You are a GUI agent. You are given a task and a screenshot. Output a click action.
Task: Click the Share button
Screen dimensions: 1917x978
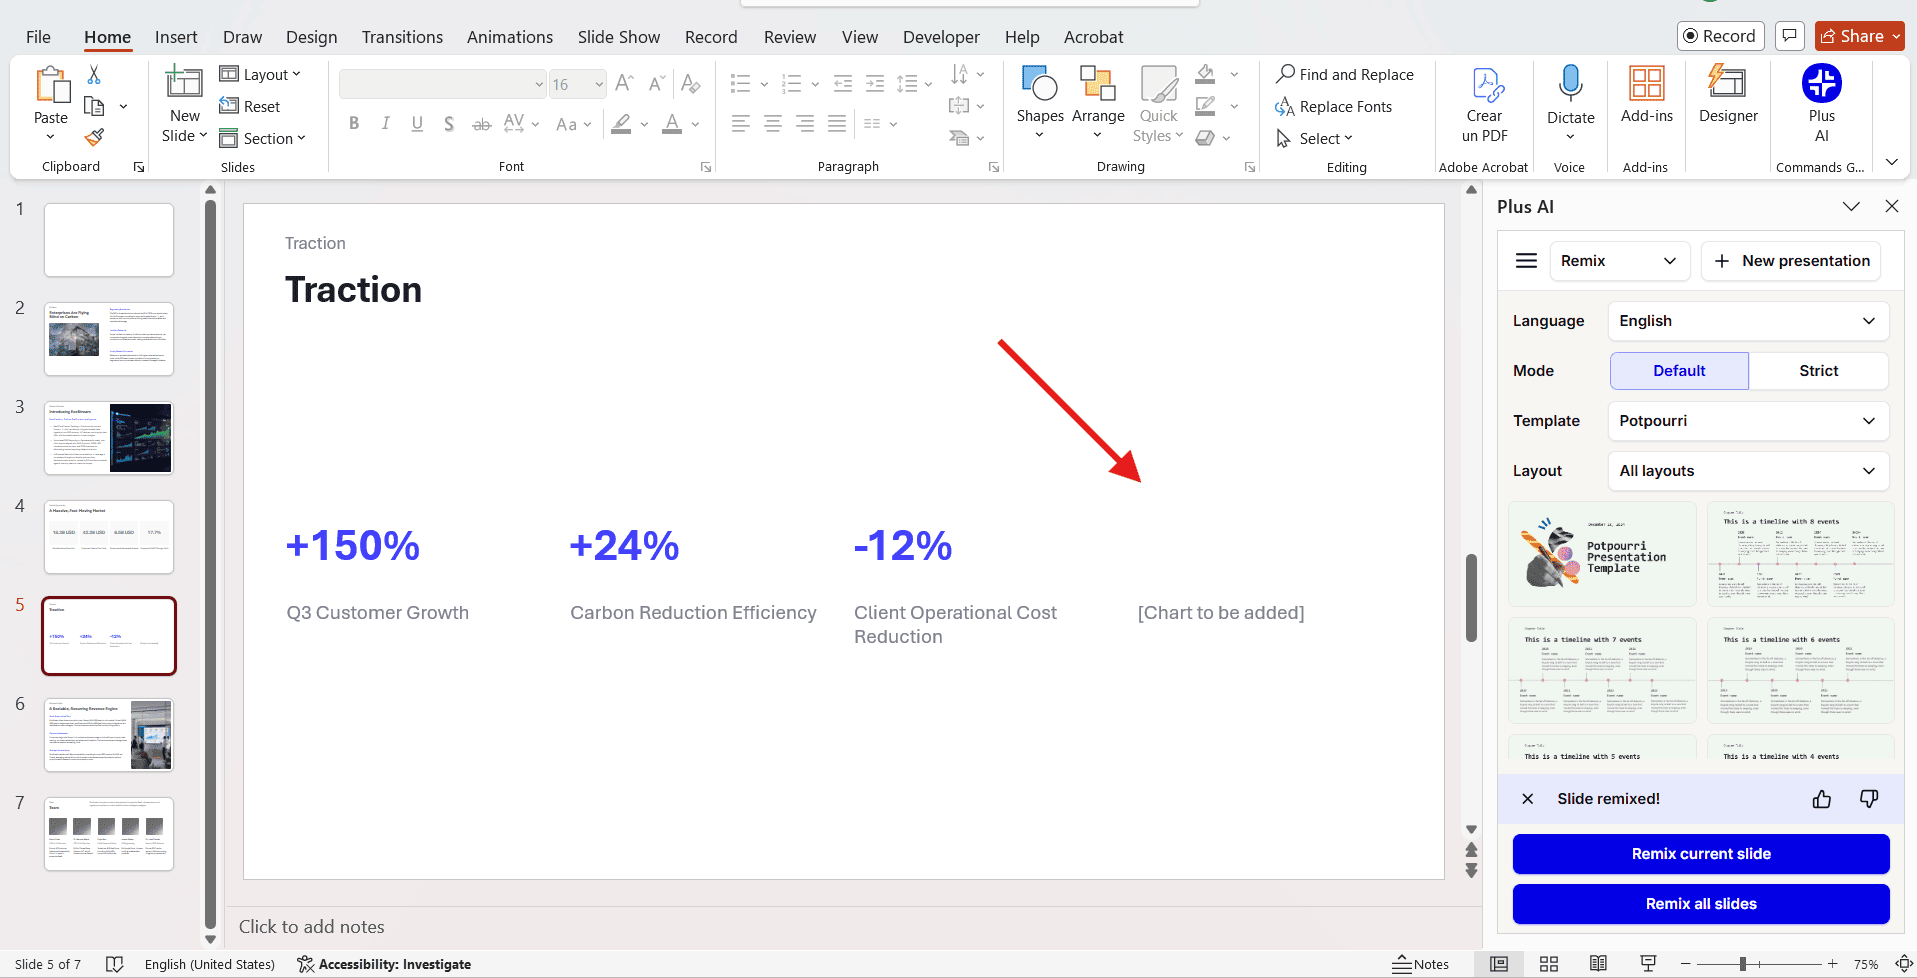coord(1859,36)
